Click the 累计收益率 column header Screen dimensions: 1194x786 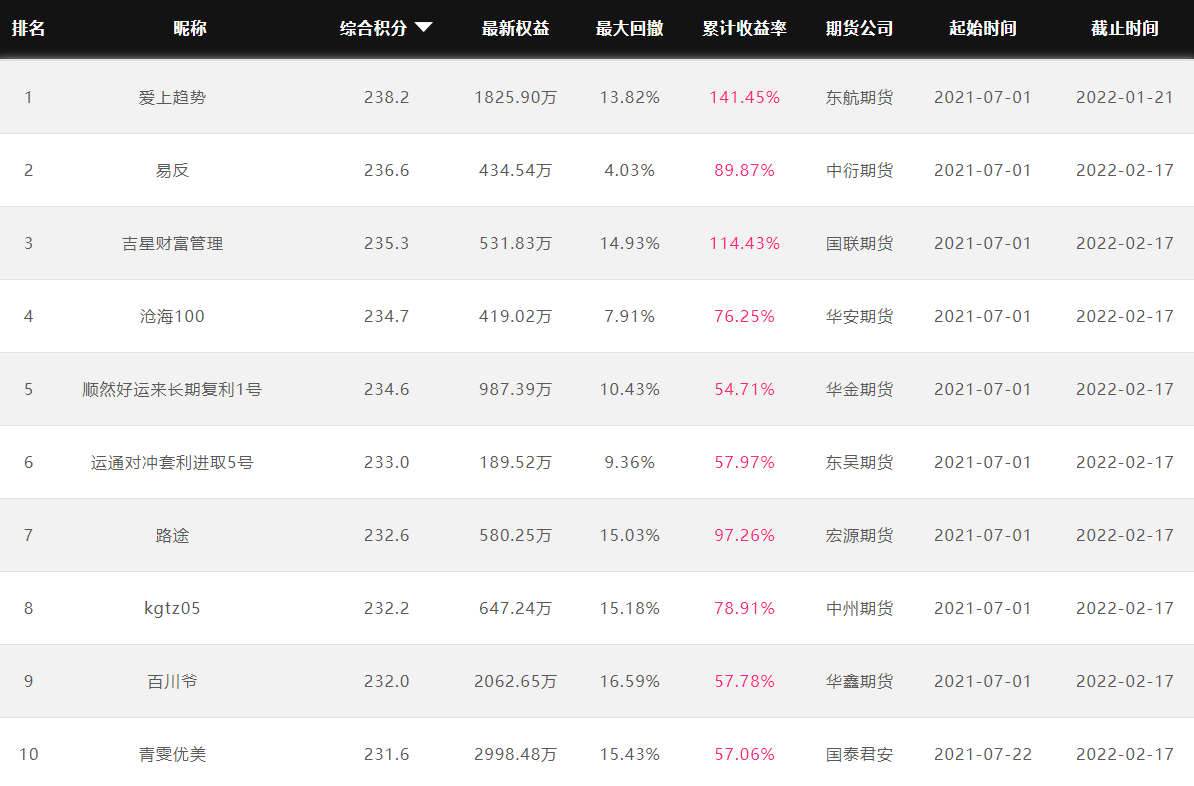744,28
